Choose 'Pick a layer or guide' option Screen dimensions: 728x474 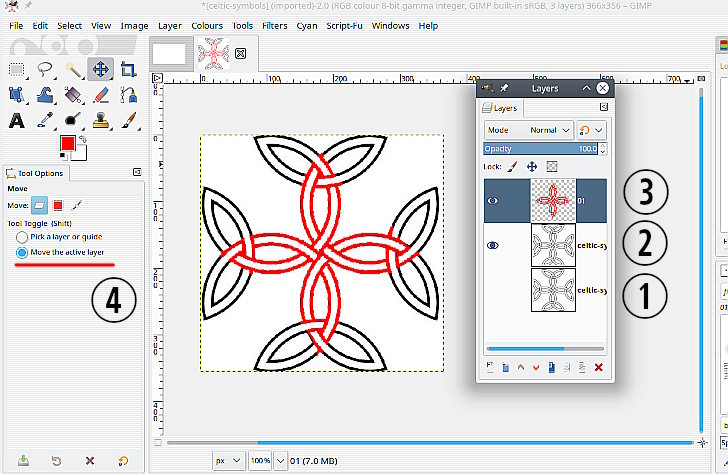pos(22,237)
